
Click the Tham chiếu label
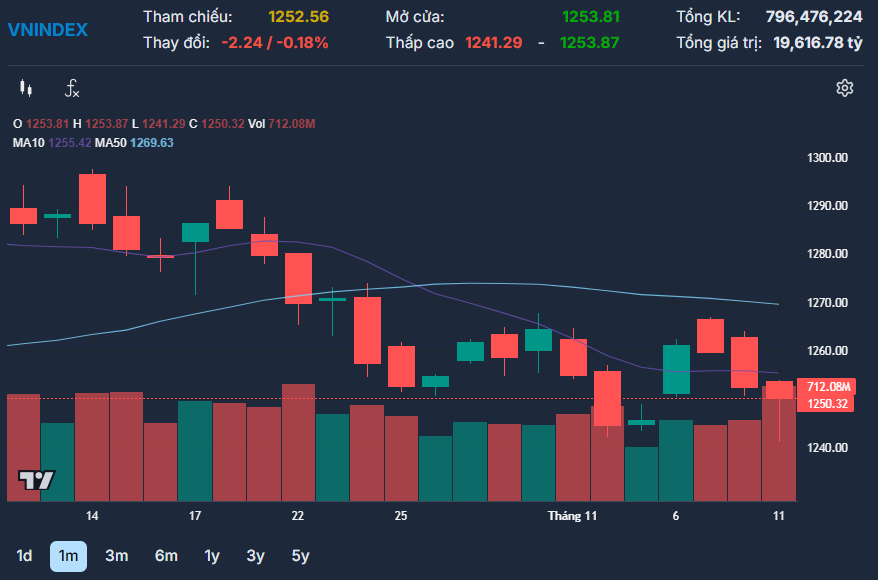(x=188, y=17)
